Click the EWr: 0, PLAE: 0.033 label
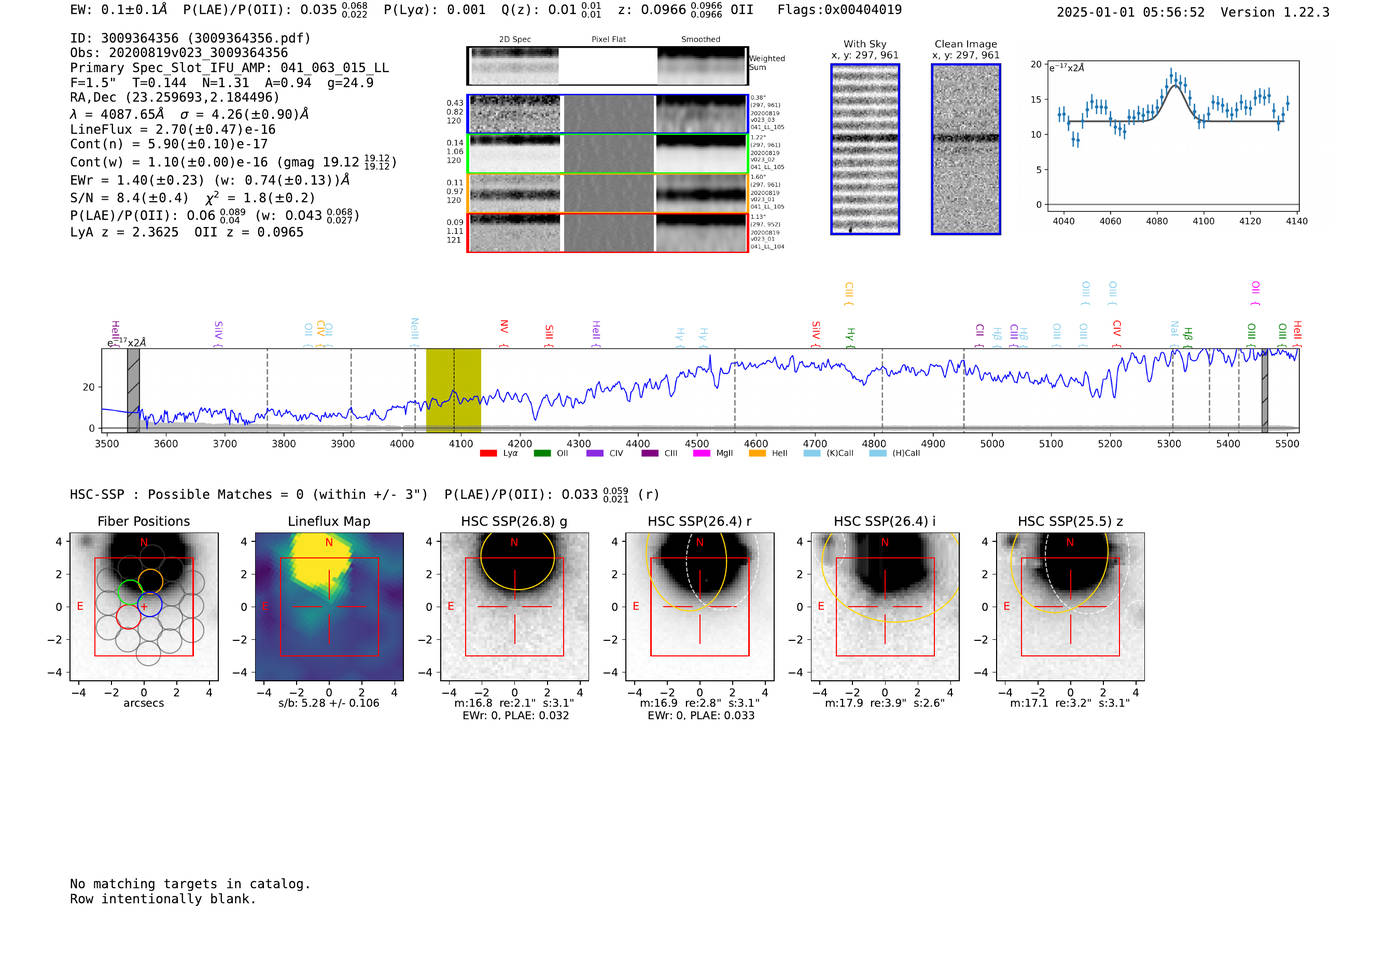The width and height of the screenshot is (1400, 953). coord(700,715)
